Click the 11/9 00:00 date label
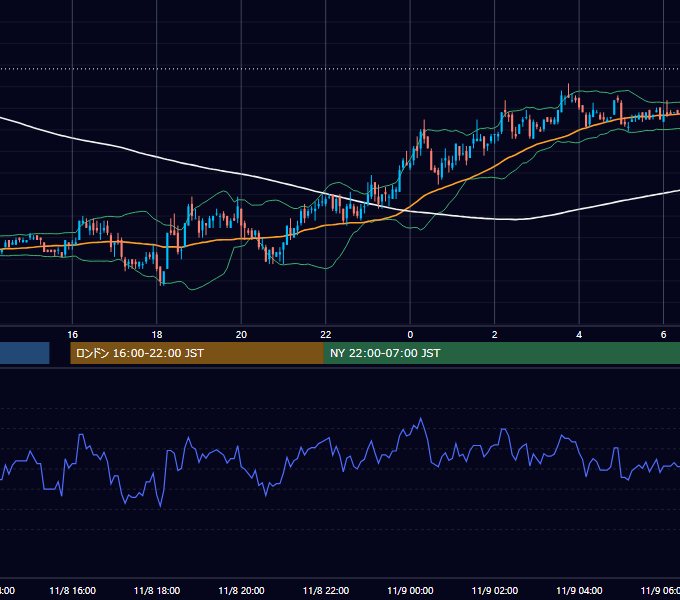The width and height of the screenshot is (680, 600). coord(410,590)
